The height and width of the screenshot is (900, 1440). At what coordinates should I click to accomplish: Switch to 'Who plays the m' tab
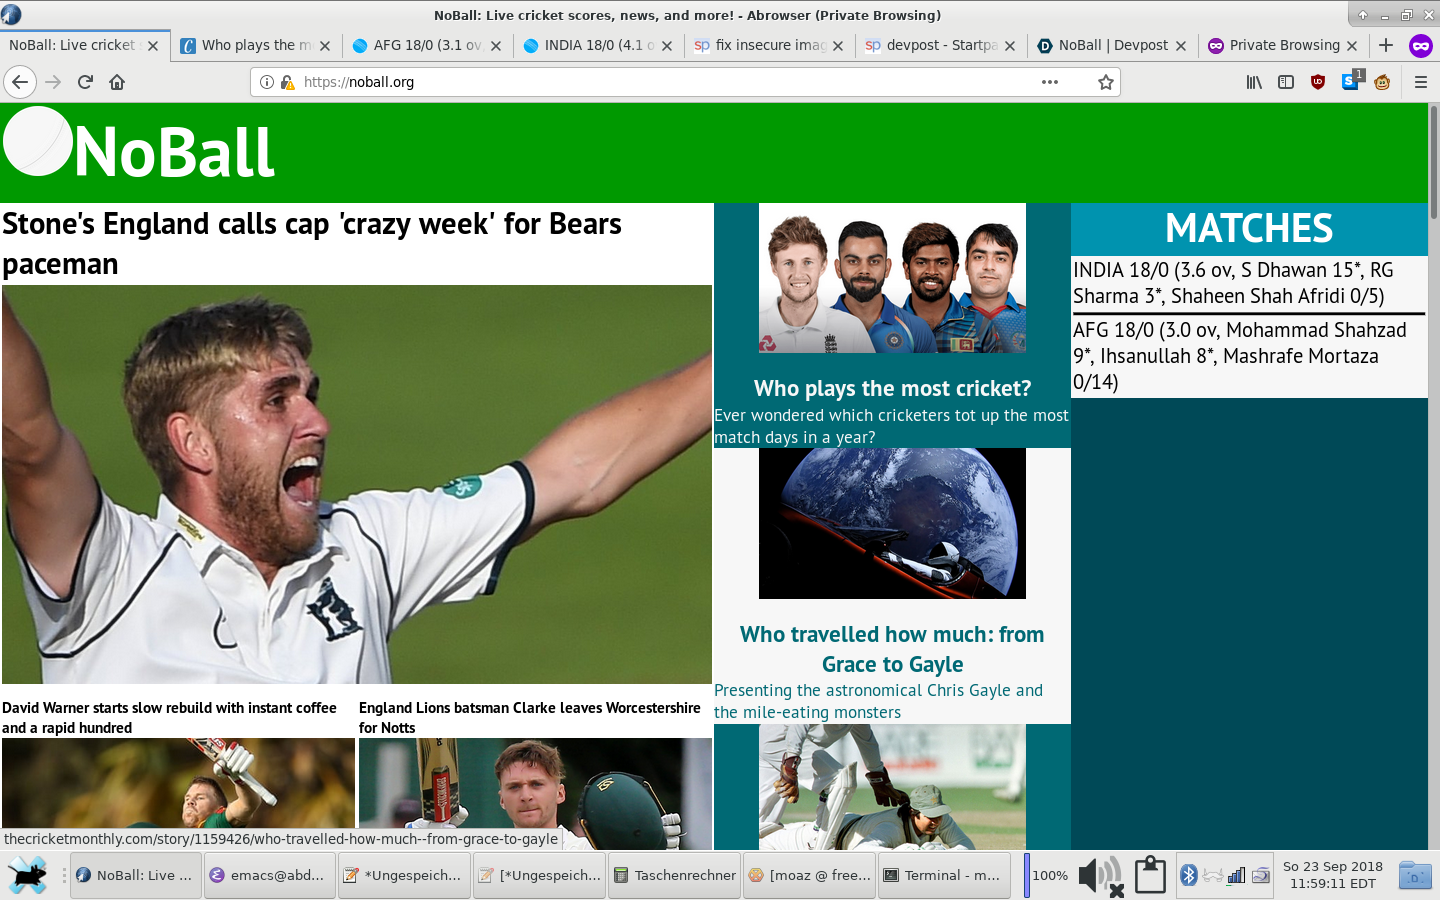click(x=256, y=45)
